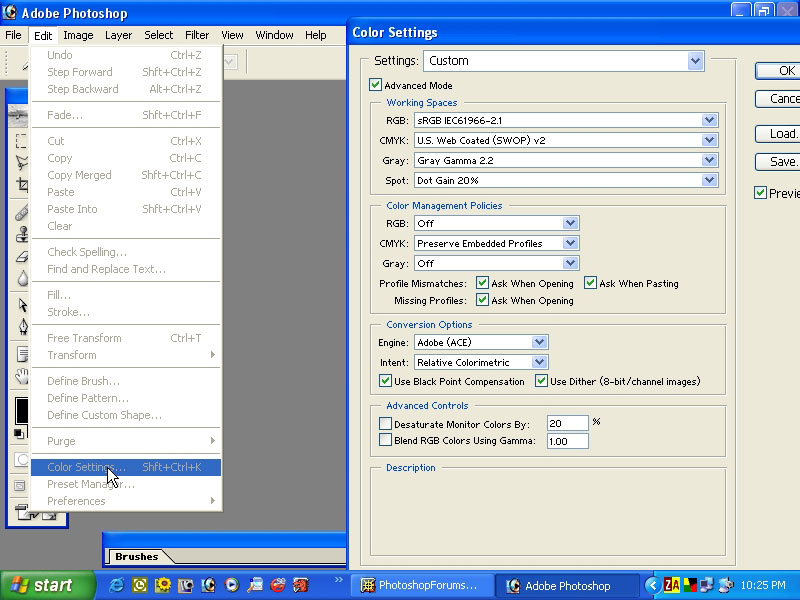Select the Crop tool in toolbox
Viewport: 800px width, 600px height.
(x=22, y=185)
